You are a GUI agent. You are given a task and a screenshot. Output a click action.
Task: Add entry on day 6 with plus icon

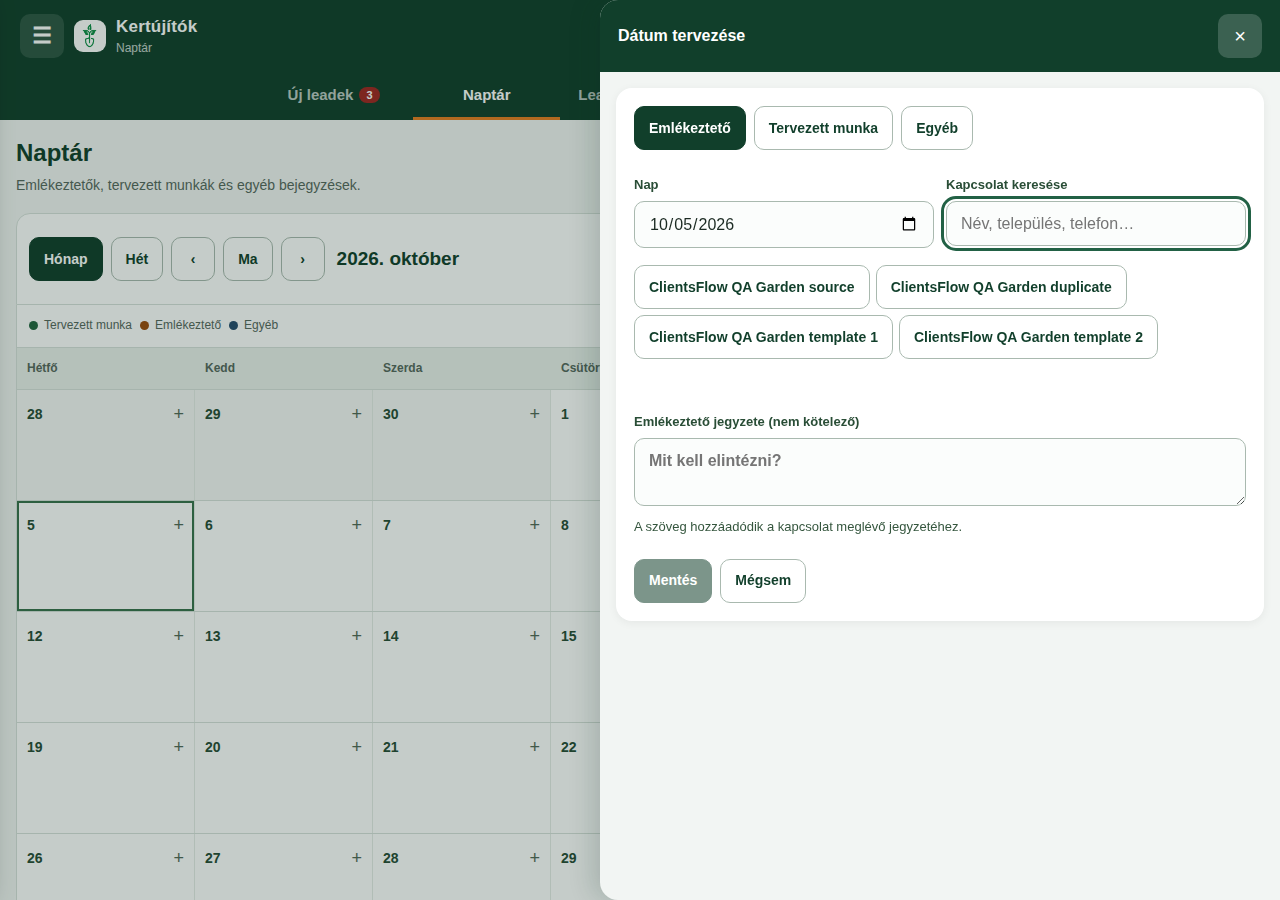[x=357, y=524]
